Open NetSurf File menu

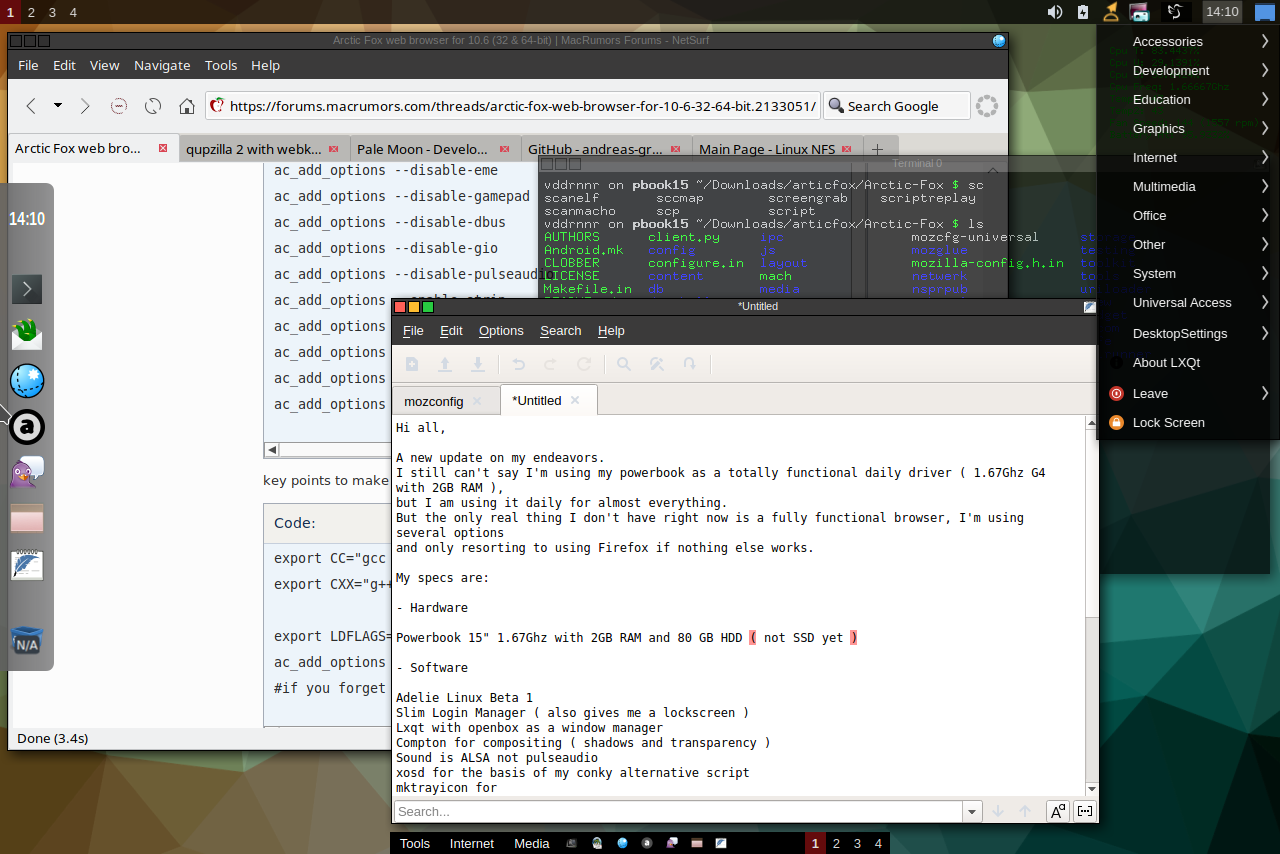coord(29,65)
